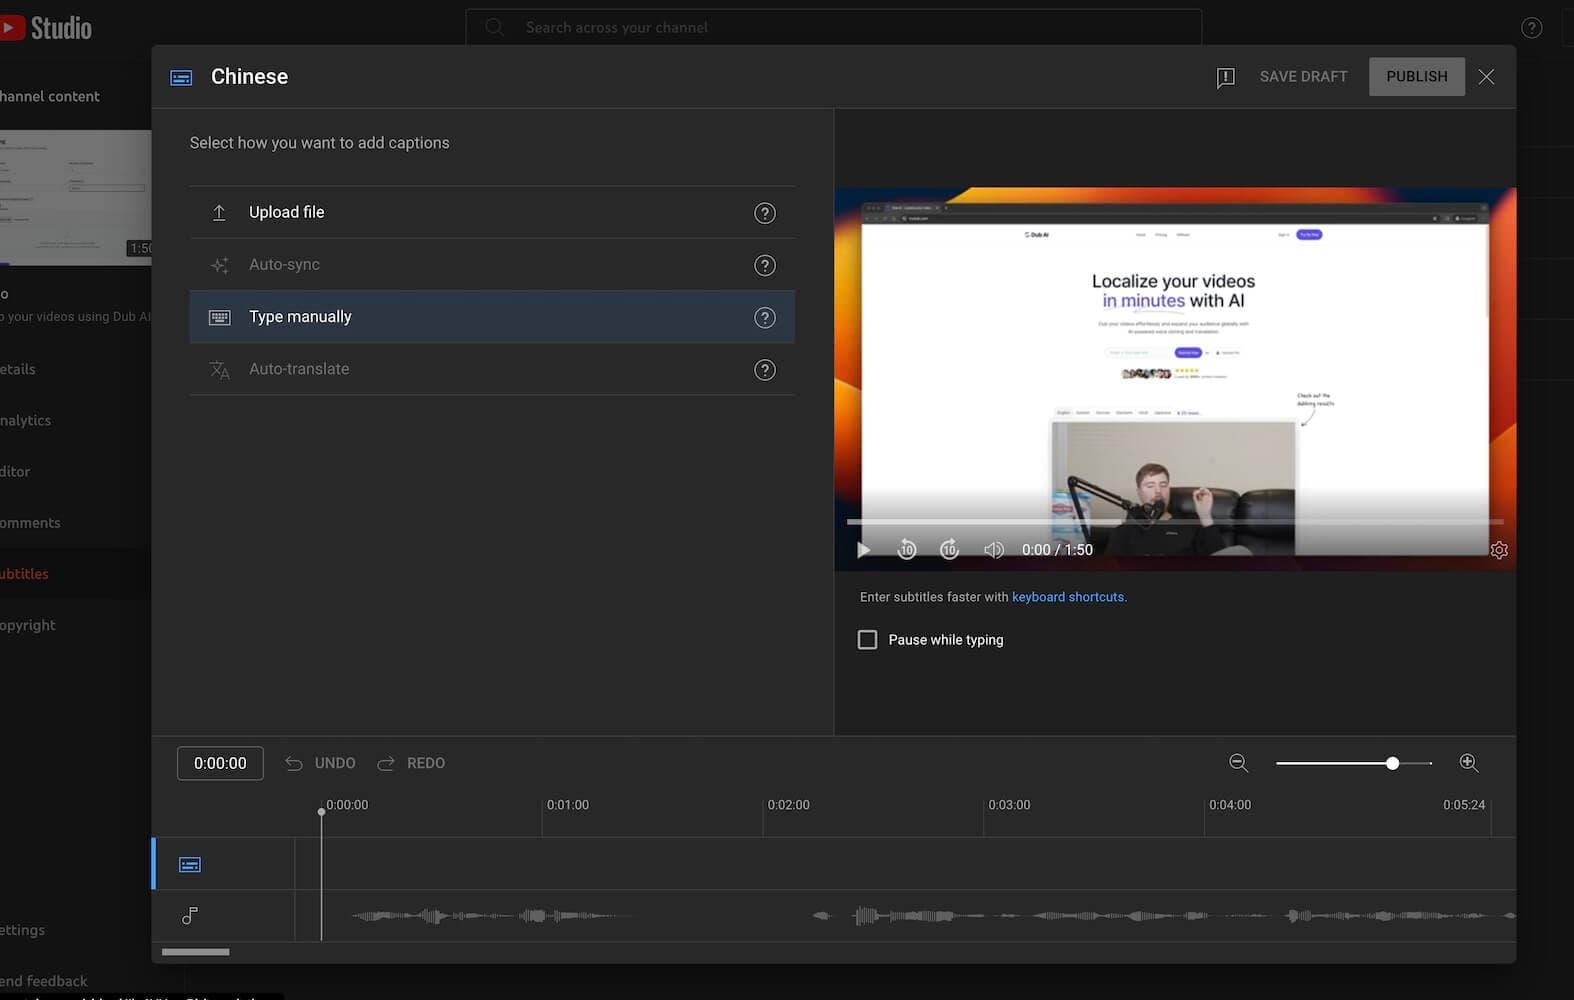Play the video preview
Image resolution: width=1574 pixels, height=1000 pixels.
864,550
